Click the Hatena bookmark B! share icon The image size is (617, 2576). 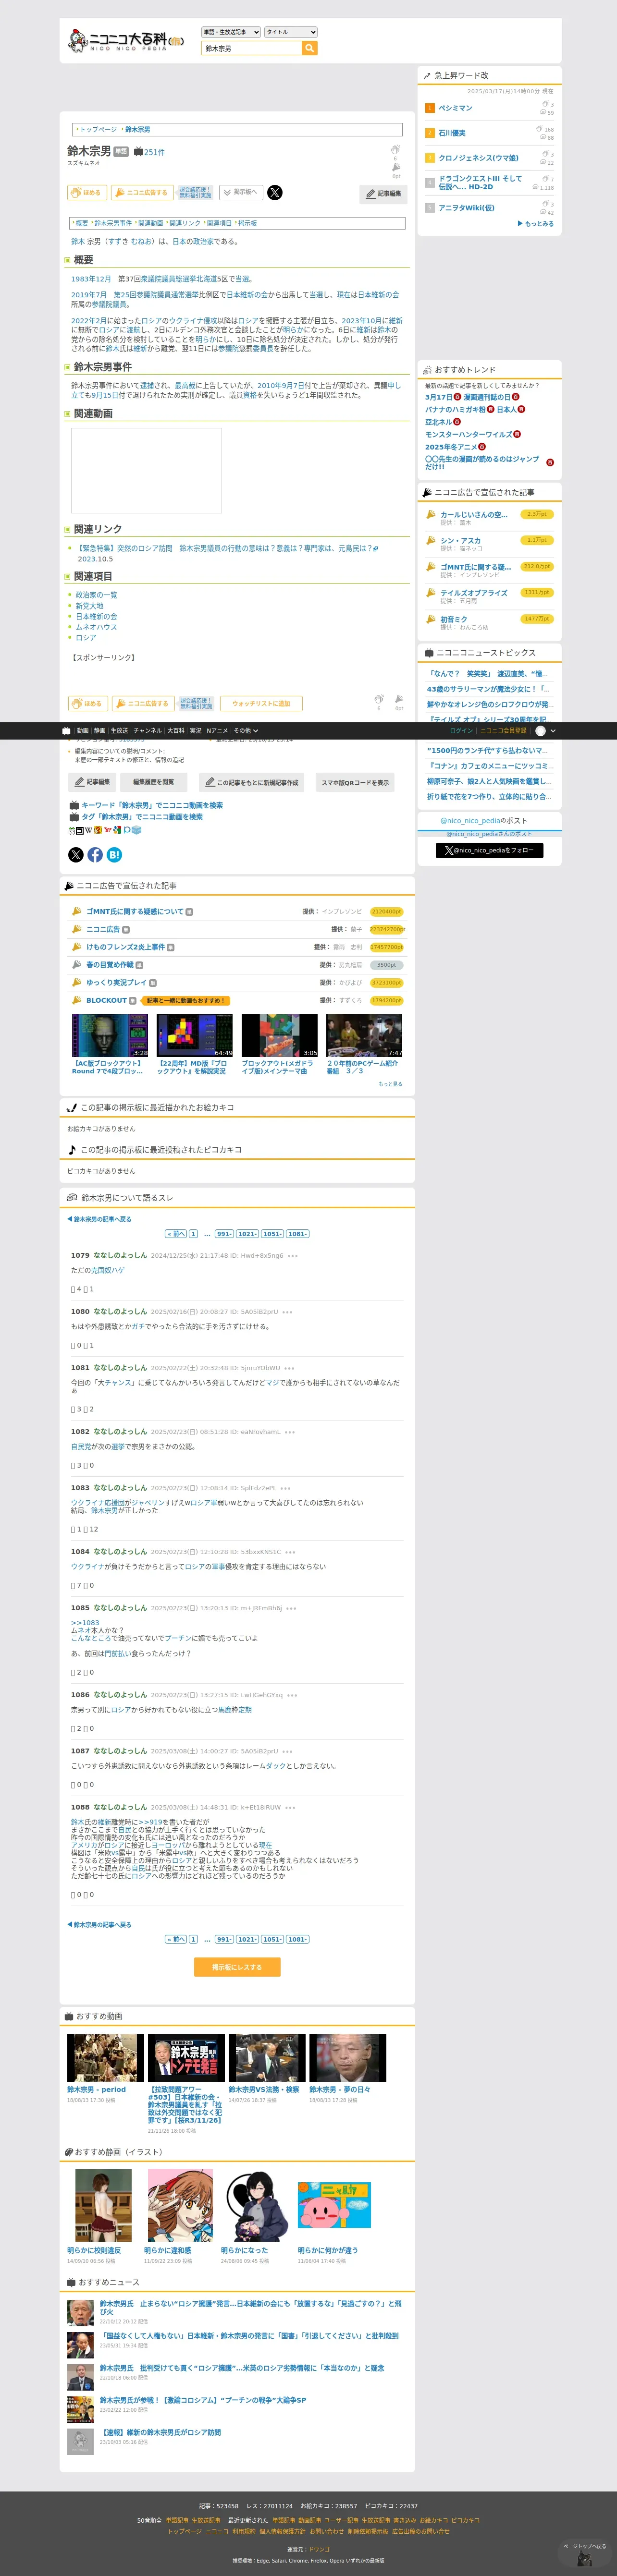(114, 855)
